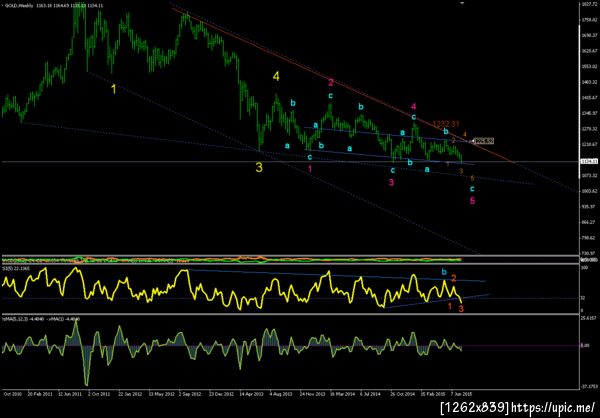The height and width of the screenshot is (418, 600).
Task: Click the 13 May 2012 date on time axis
Action: pyautogui.click(x=160, y=394)
